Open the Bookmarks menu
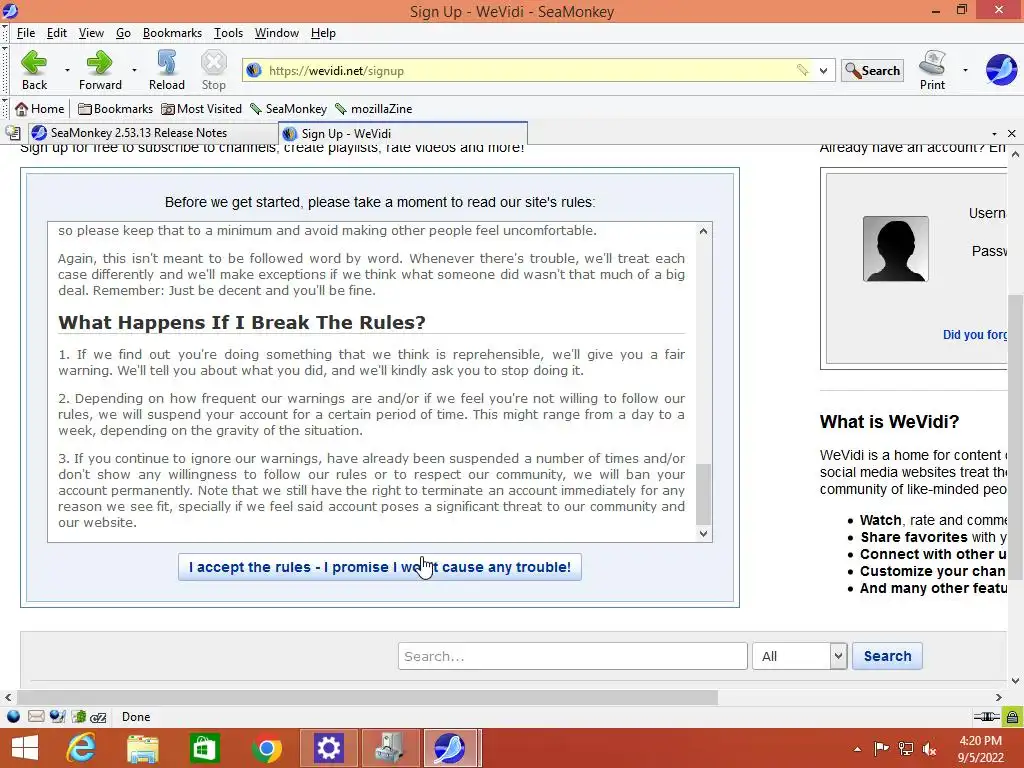 tap(172, 33)
